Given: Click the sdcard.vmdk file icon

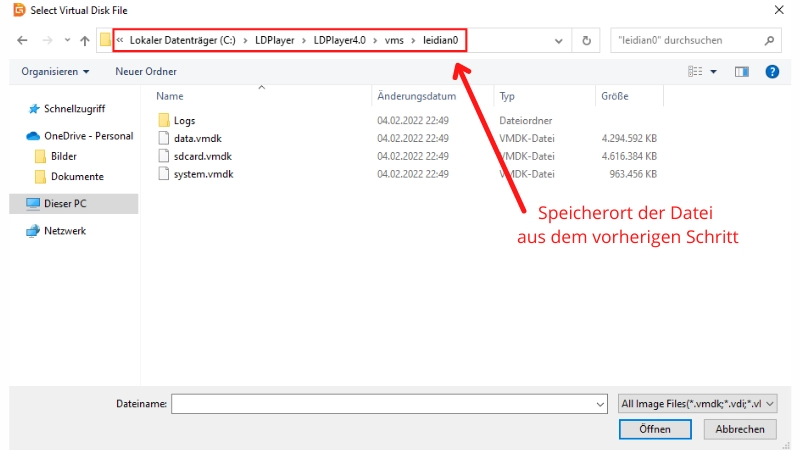Looking at the screenshot, I should [164, 156].
